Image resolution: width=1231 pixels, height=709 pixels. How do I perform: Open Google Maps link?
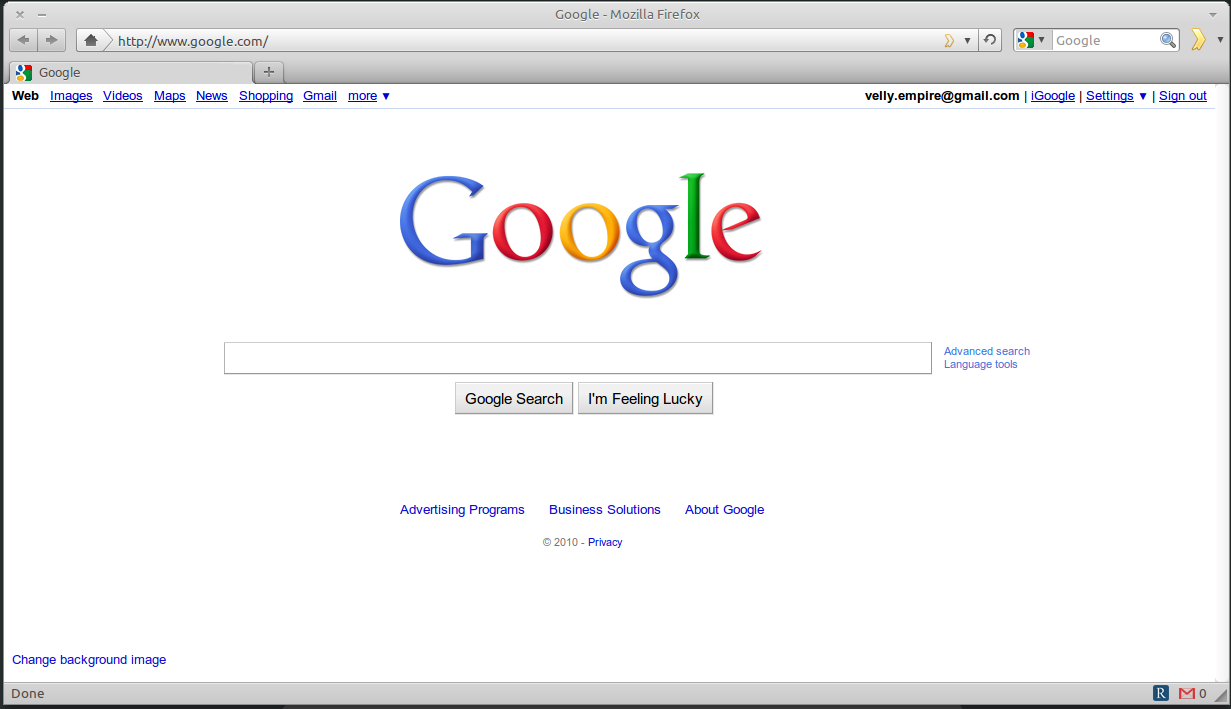(x=170, y=96)
